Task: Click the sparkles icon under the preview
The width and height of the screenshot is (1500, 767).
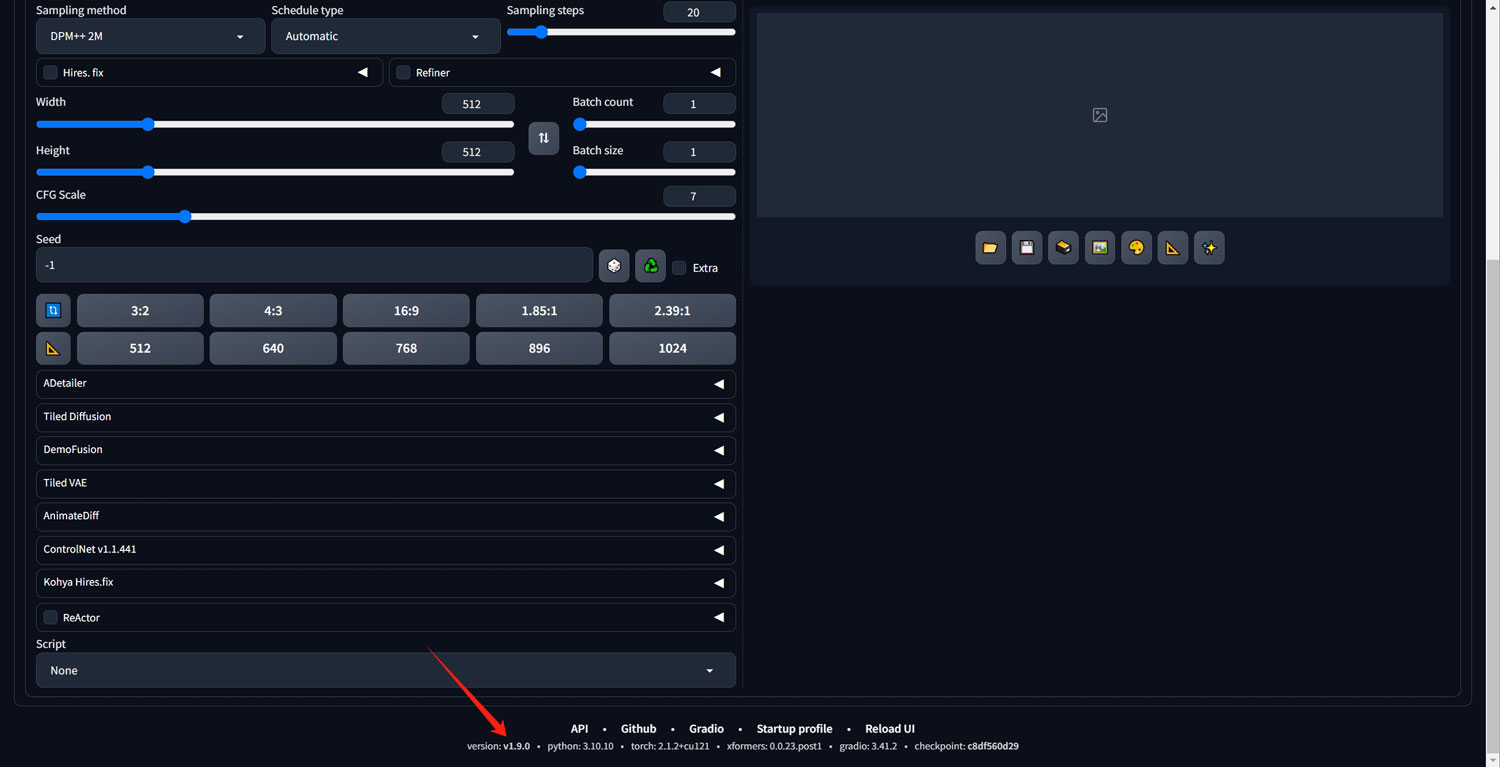Action: [x=1209, y=247]
